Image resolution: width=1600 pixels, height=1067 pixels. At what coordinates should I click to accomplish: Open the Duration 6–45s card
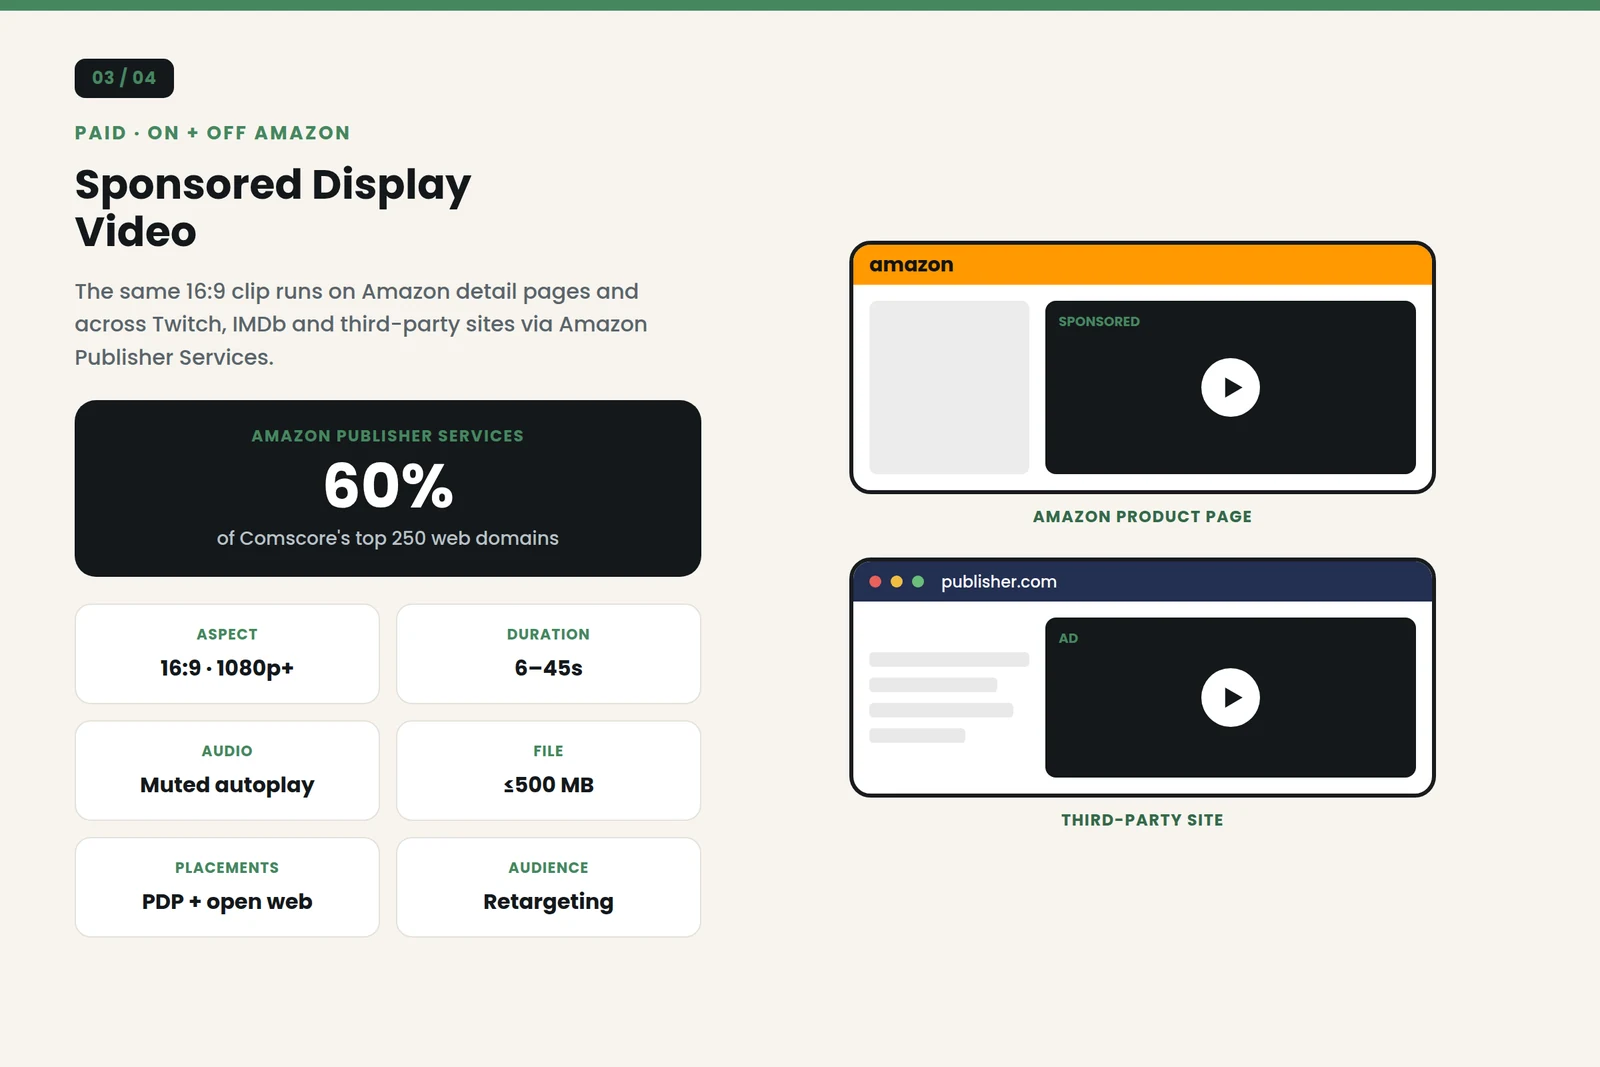[x=548, y=654]
